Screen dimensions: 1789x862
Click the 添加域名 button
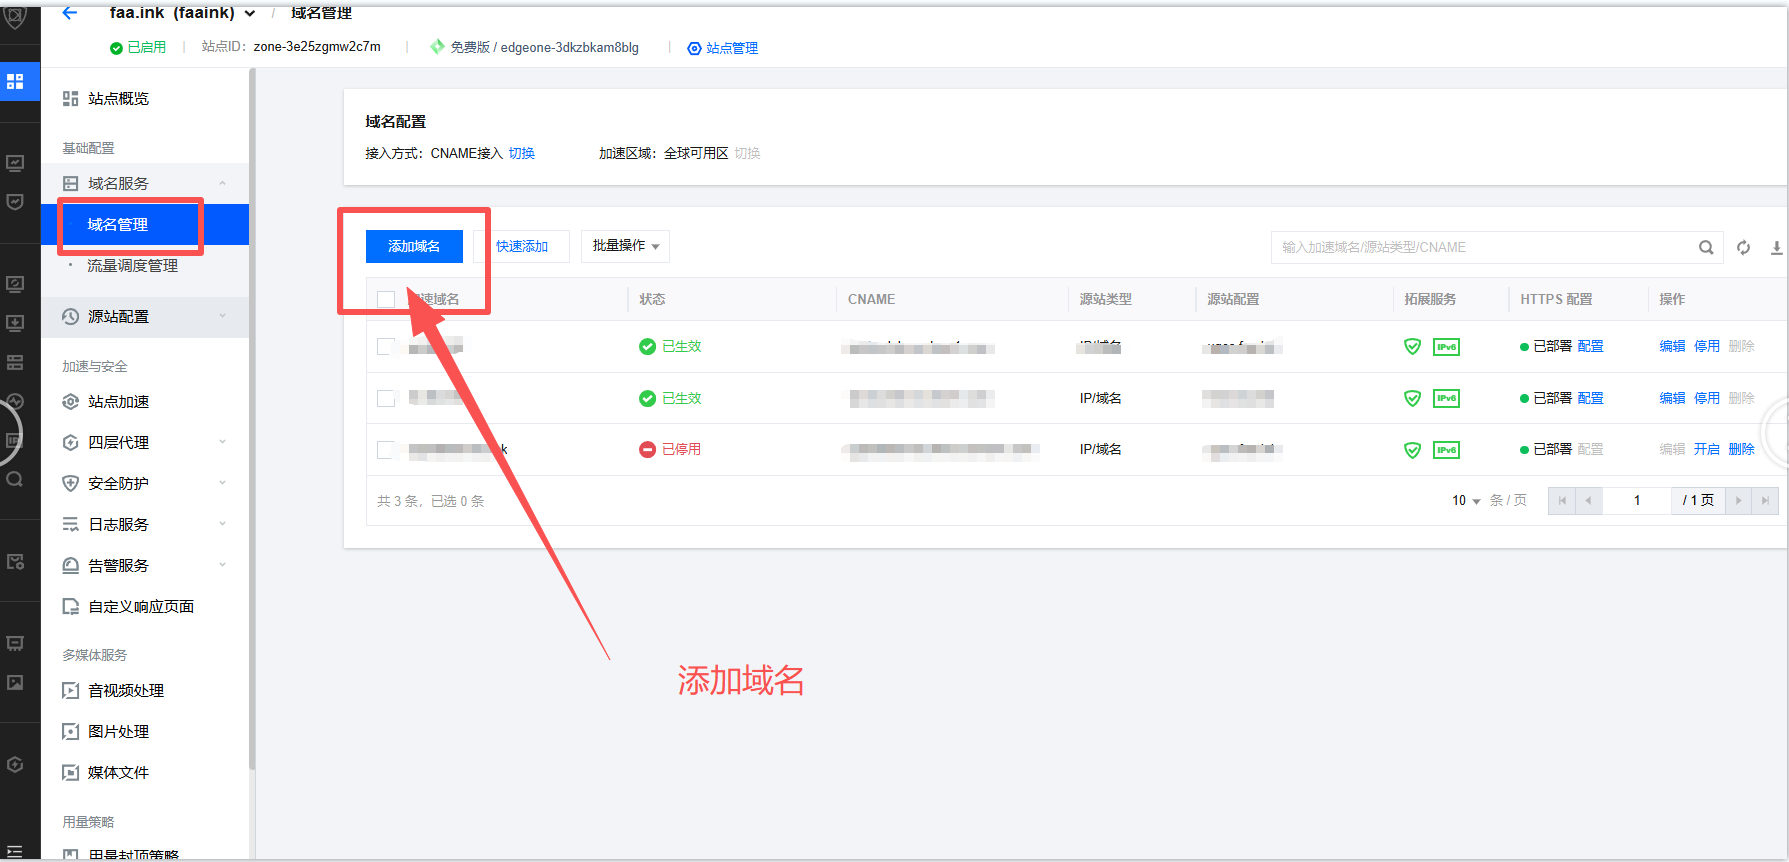(x=414, y=246)
